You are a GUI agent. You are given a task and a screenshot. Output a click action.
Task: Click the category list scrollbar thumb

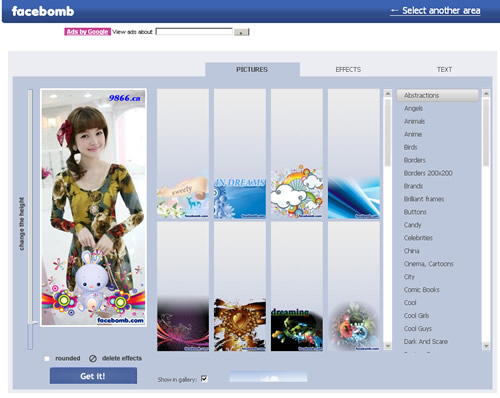pos(486,133)
